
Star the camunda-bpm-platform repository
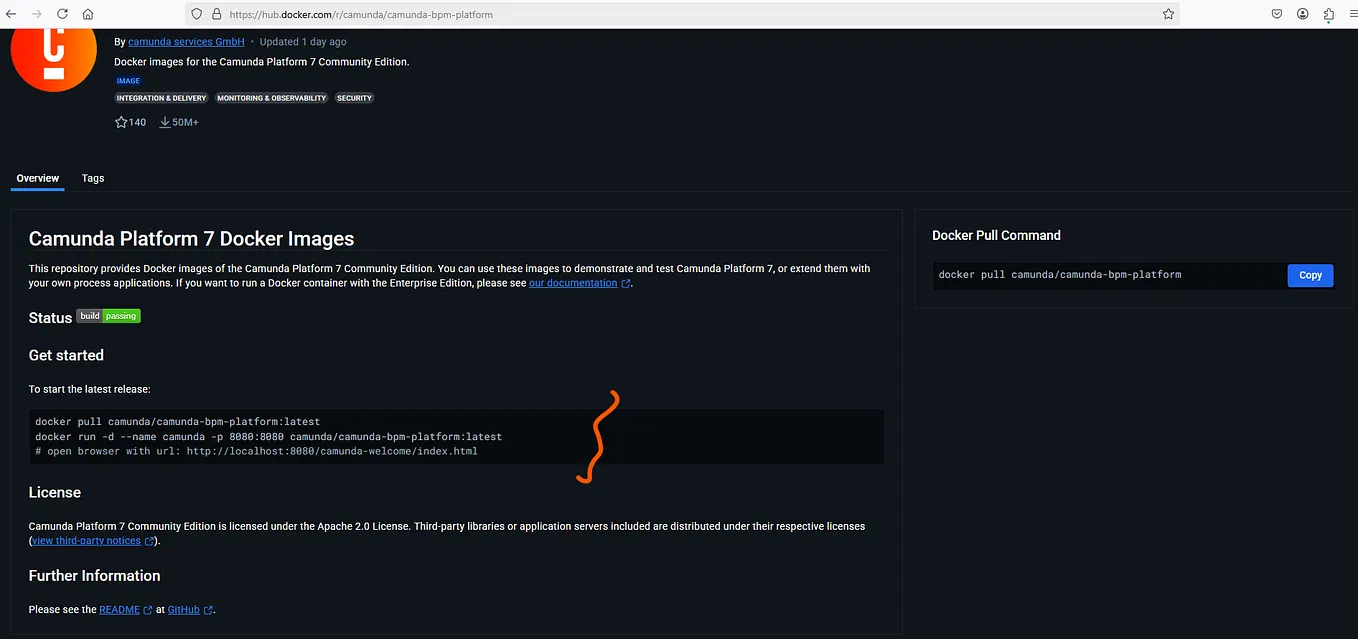(x=120, y=121)
